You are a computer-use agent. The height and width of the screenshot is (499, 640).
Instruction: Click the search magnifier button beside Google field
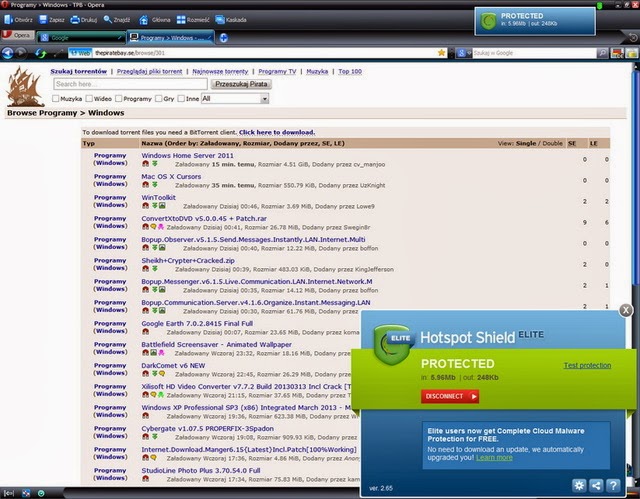click(x=602, y=53)
